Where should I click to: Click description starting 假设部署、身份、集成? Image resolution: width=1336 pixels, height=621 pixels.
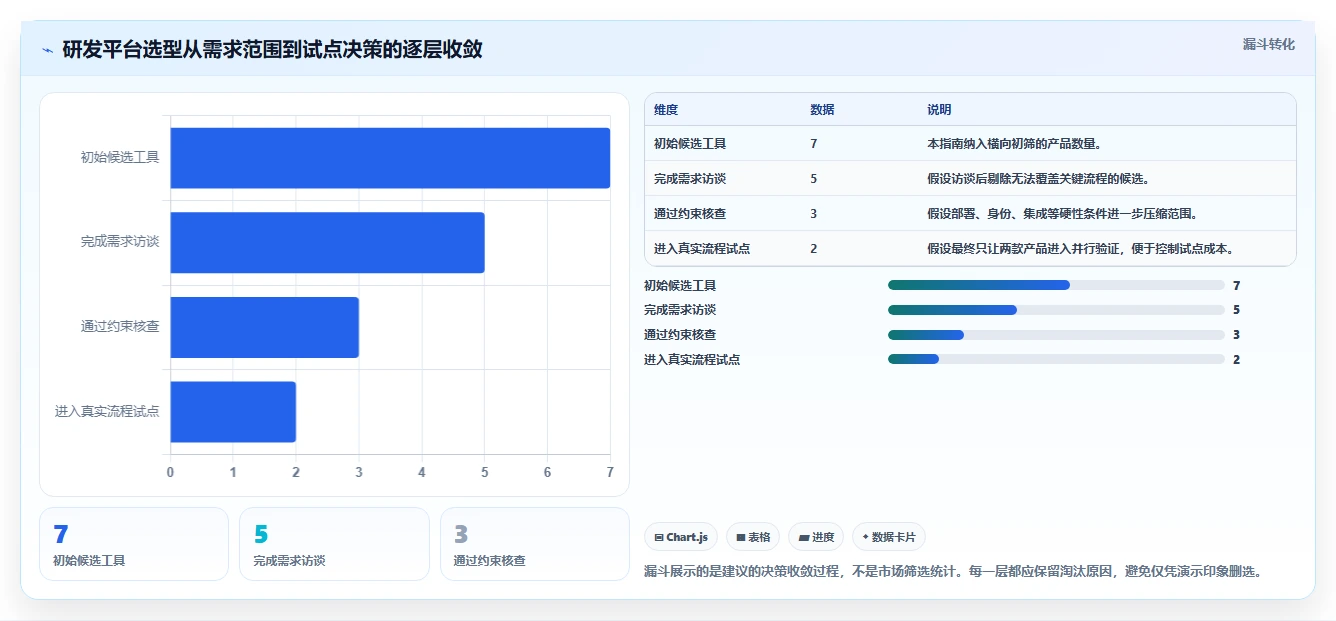1062,214
